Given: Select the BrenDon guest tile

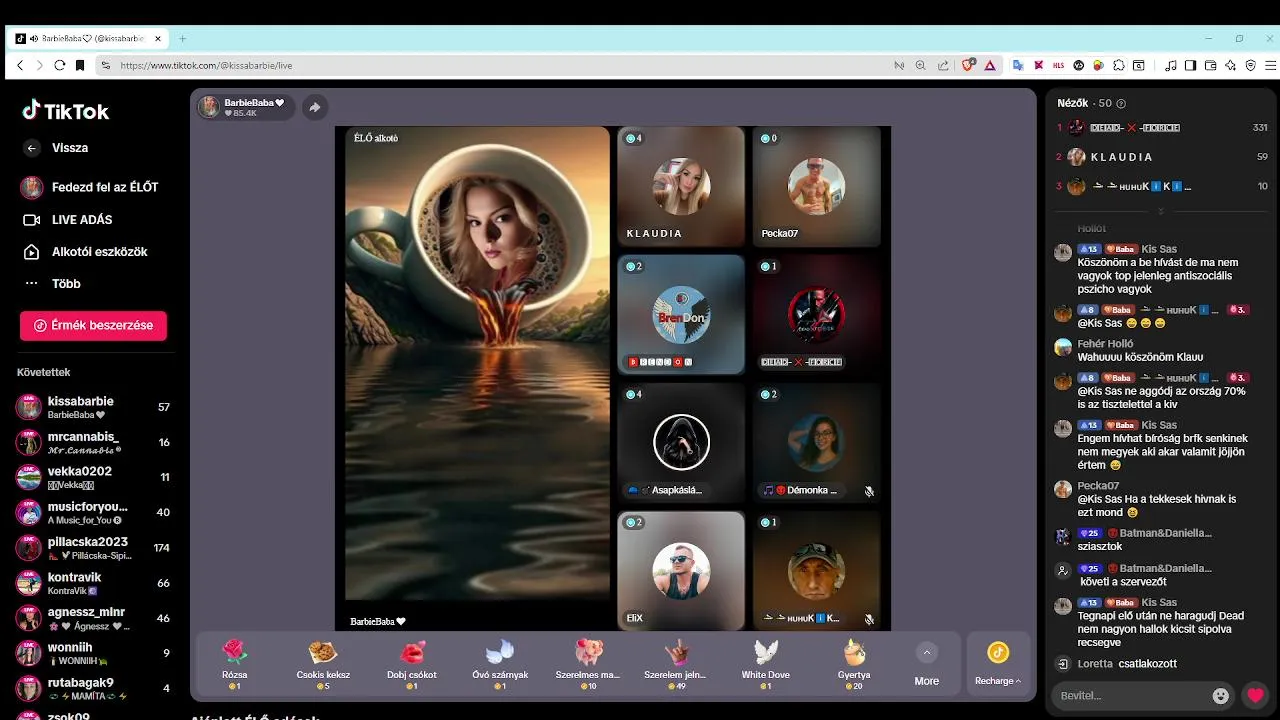Looking at the screenshot, I should pyautogui.click(x=681, y=315).
